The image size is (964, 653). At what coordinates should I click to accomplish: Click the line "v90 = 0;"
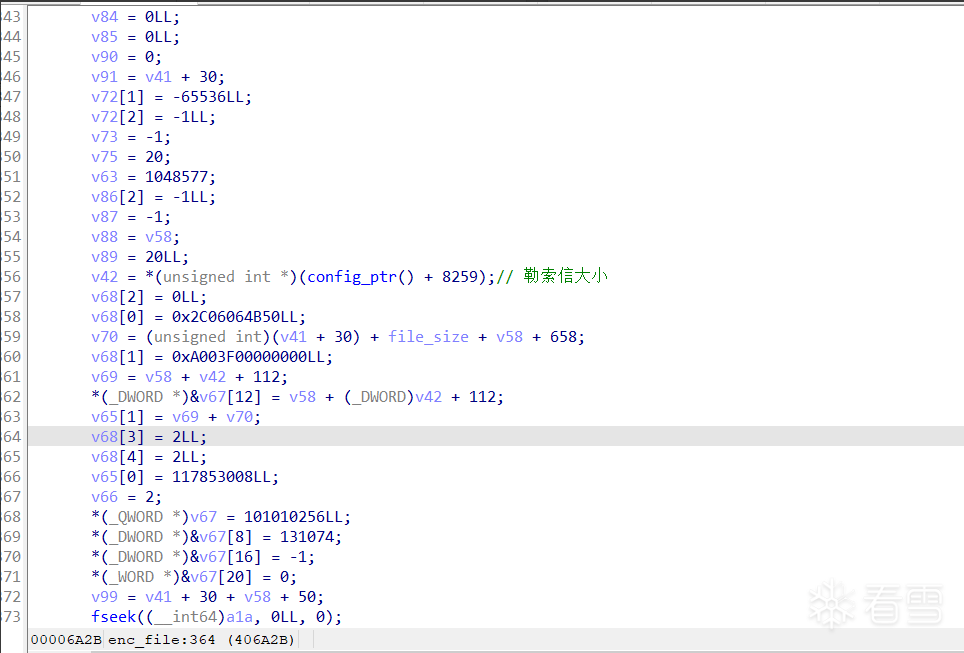pyautogui.click(x=127, y=57)
